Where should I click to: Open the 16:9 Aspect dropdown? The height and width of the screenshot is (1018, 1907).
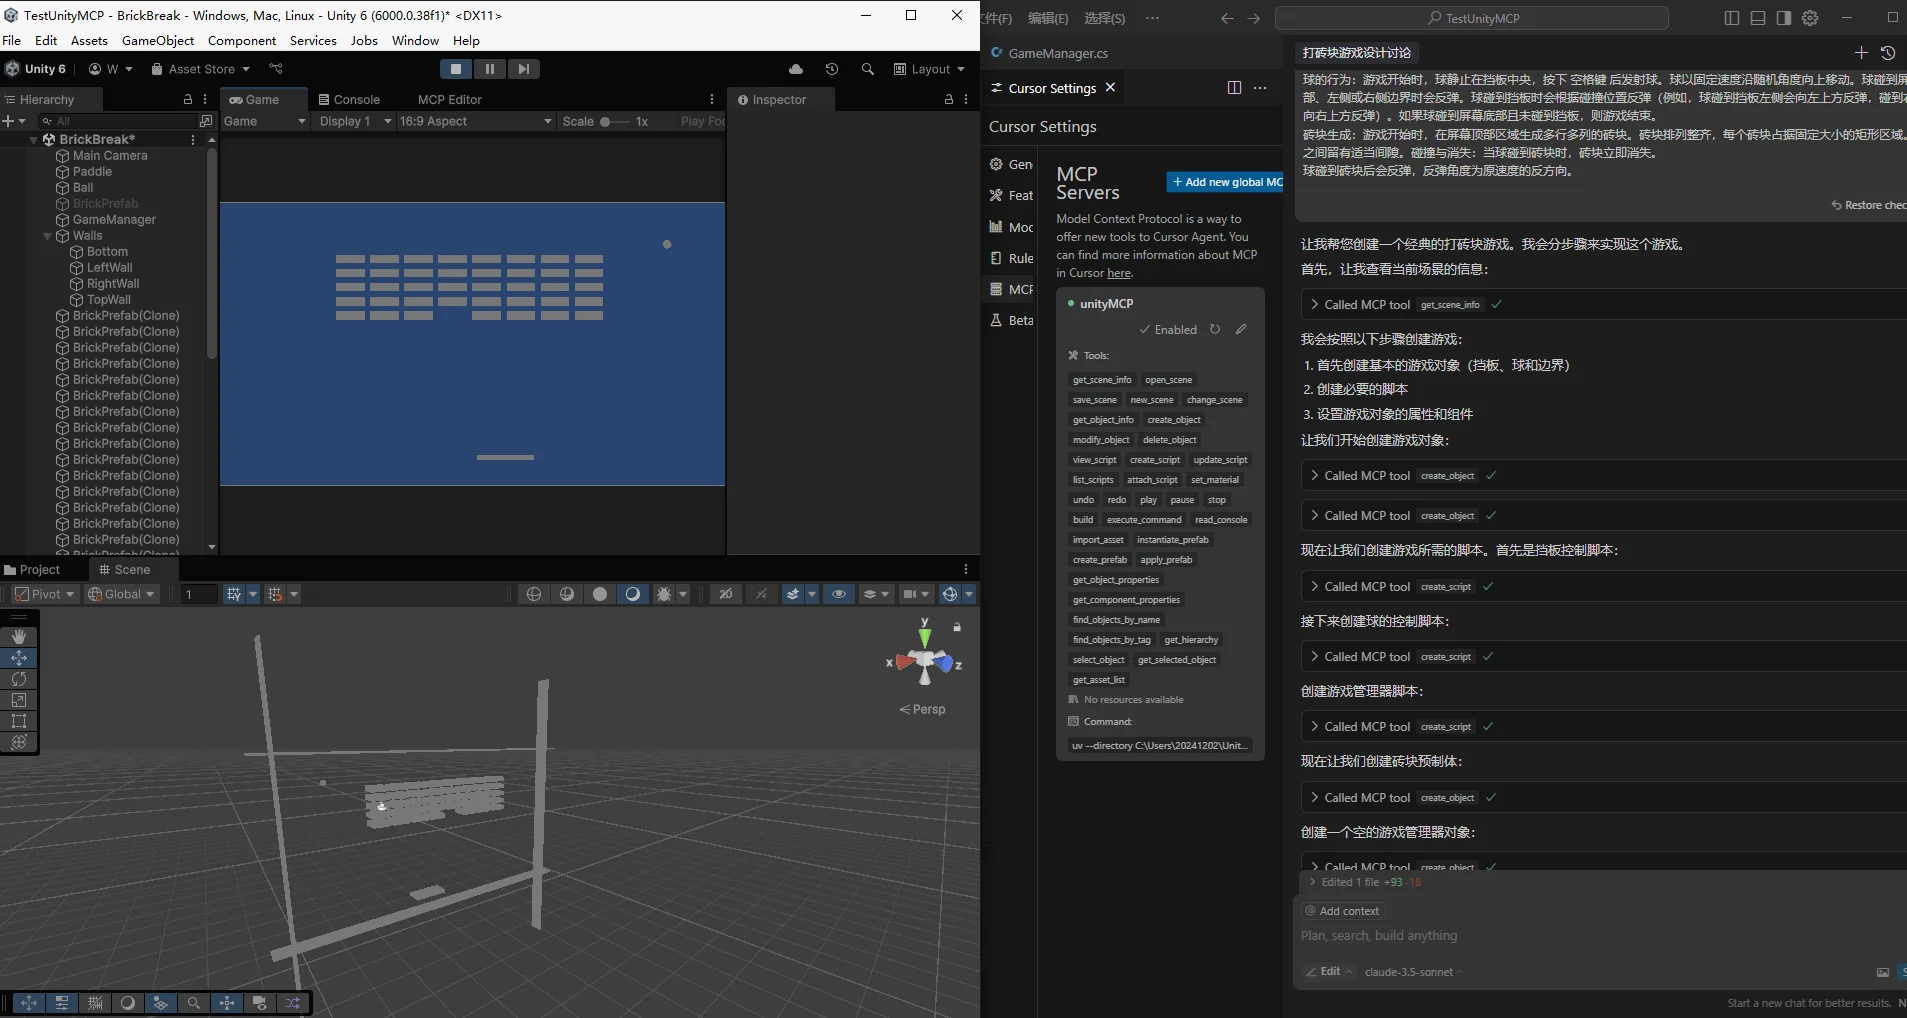475,121
